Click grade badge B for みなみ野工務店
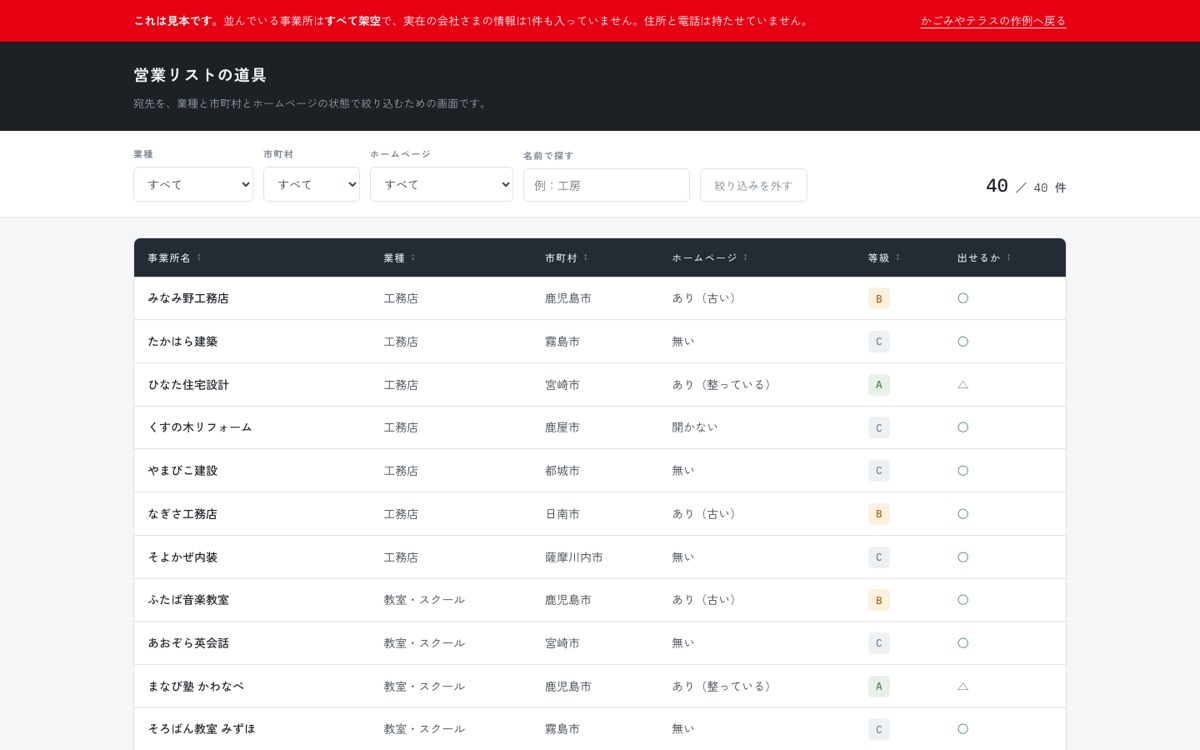Screen dimensions: 1200x750 click(879, 298)
